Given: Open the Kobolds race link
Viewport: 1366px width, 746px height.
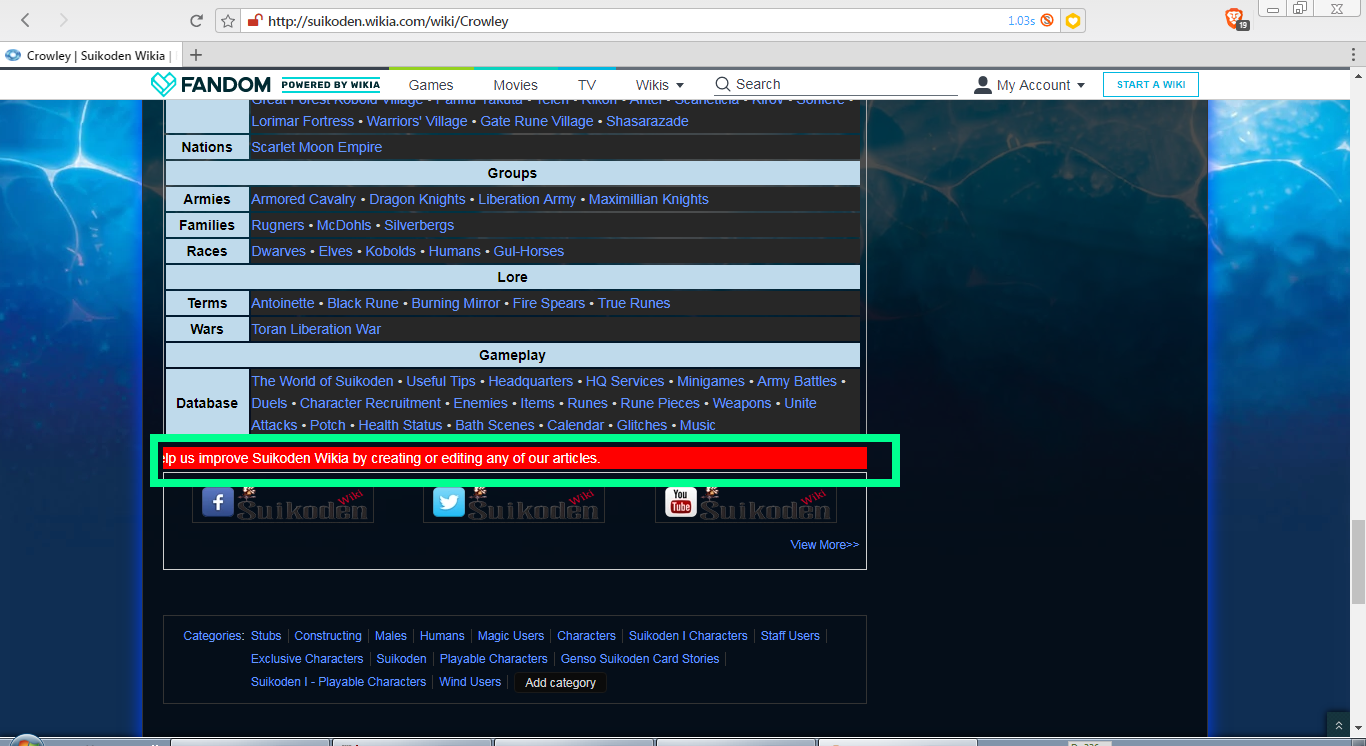Looking at the screenshot, I should click(x=391, y=251).
